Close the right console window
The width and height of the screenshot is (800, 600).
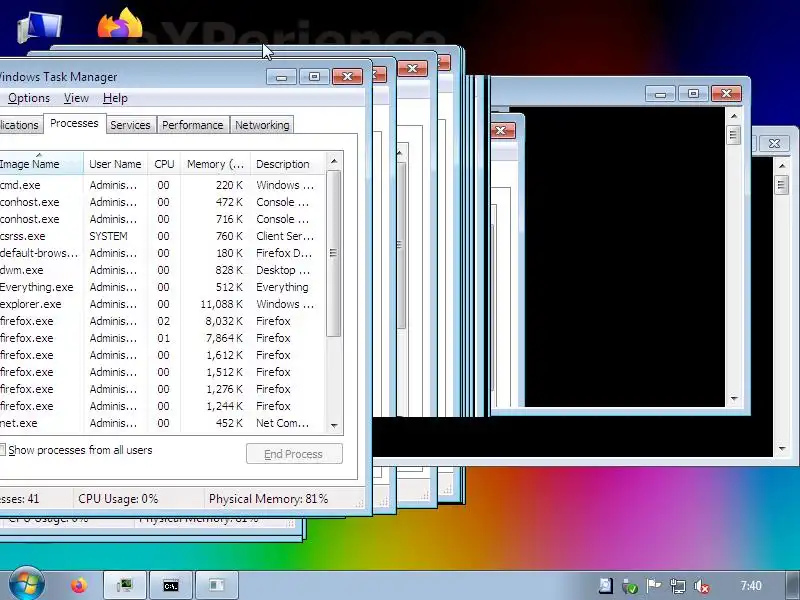pos(727,93)
